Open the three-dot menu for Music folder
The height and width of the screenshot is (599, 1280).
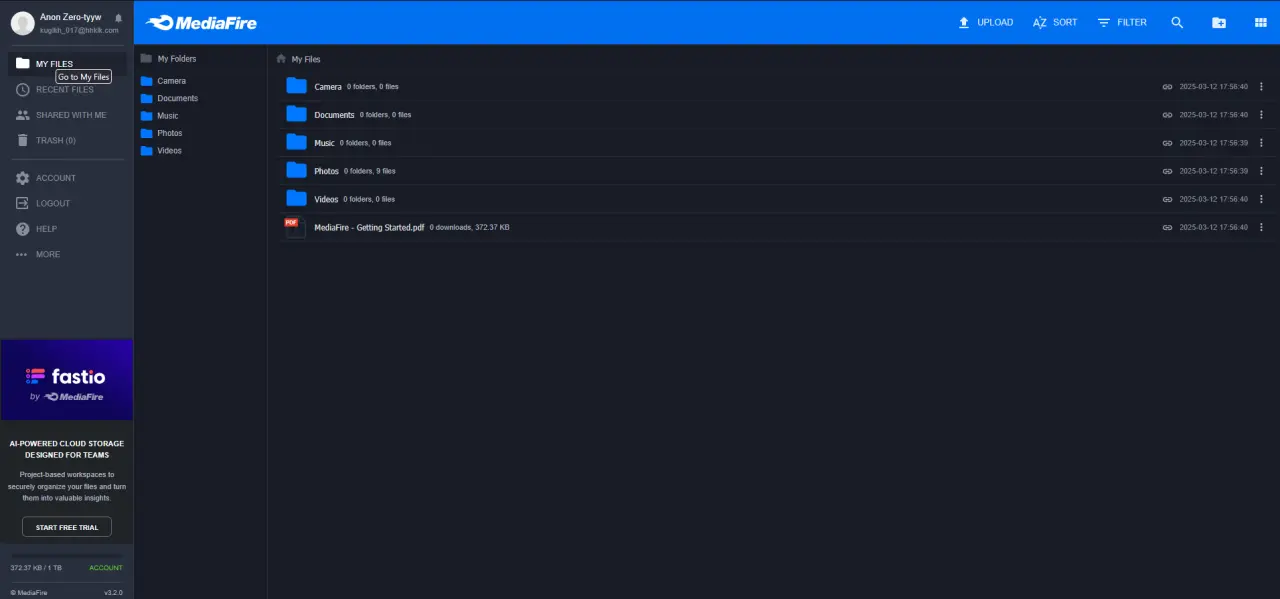1262,143
